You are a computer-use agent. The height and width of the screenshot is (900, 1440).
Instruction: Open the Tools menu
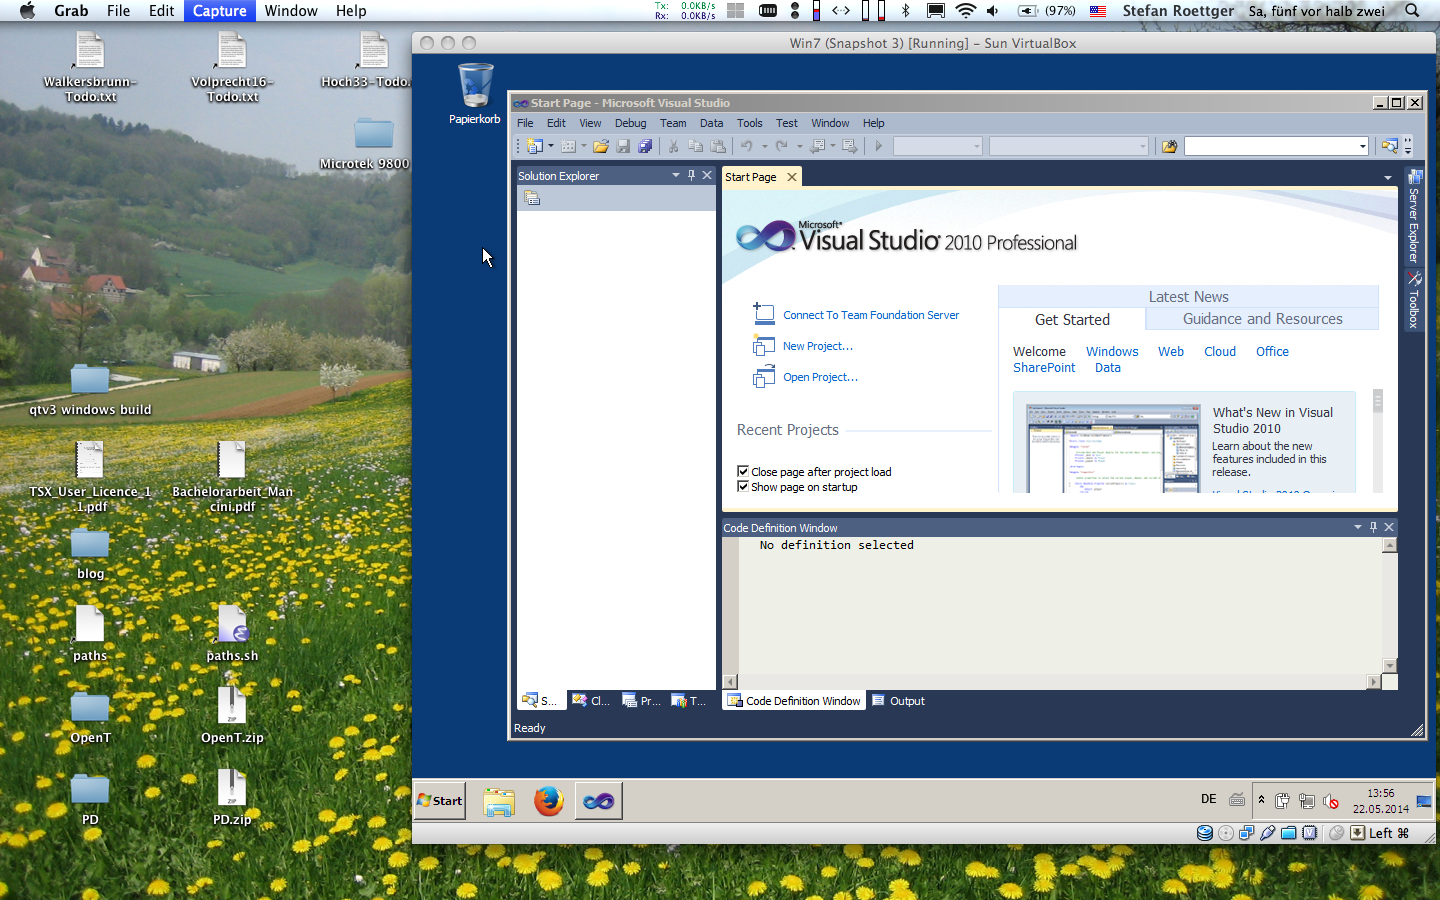tap(749, 123)
